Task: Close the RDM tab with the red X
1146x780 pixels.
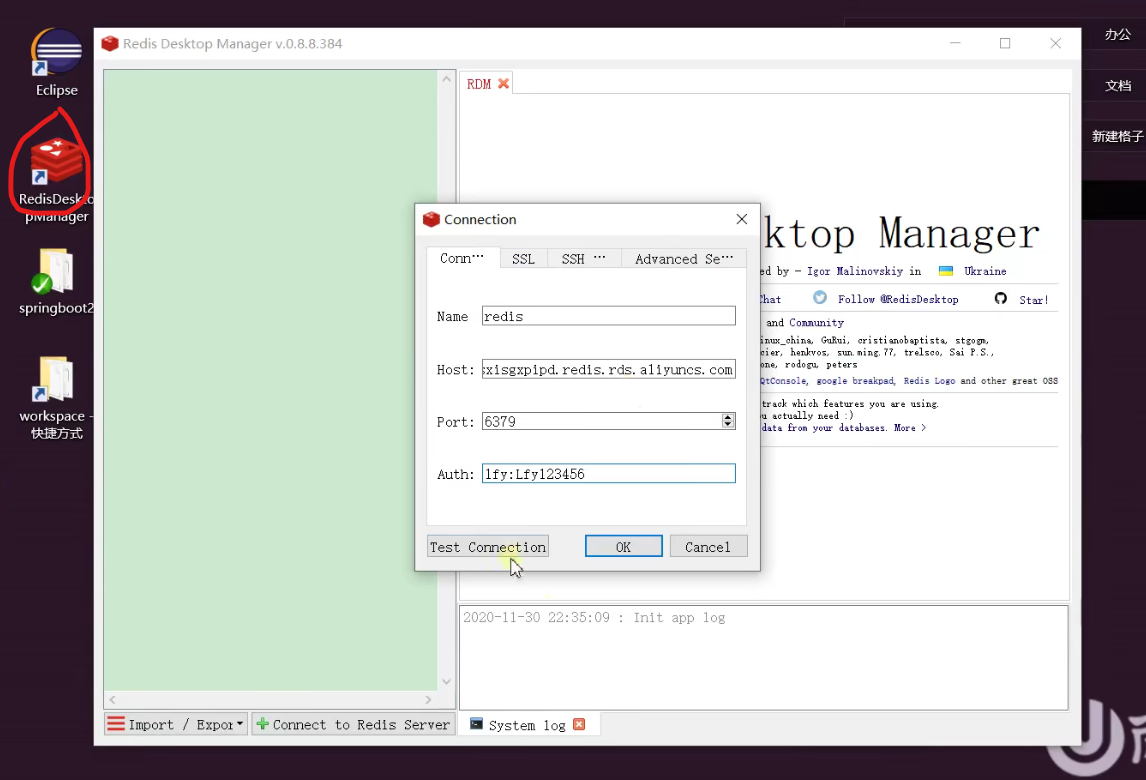Action: [504, 84]
